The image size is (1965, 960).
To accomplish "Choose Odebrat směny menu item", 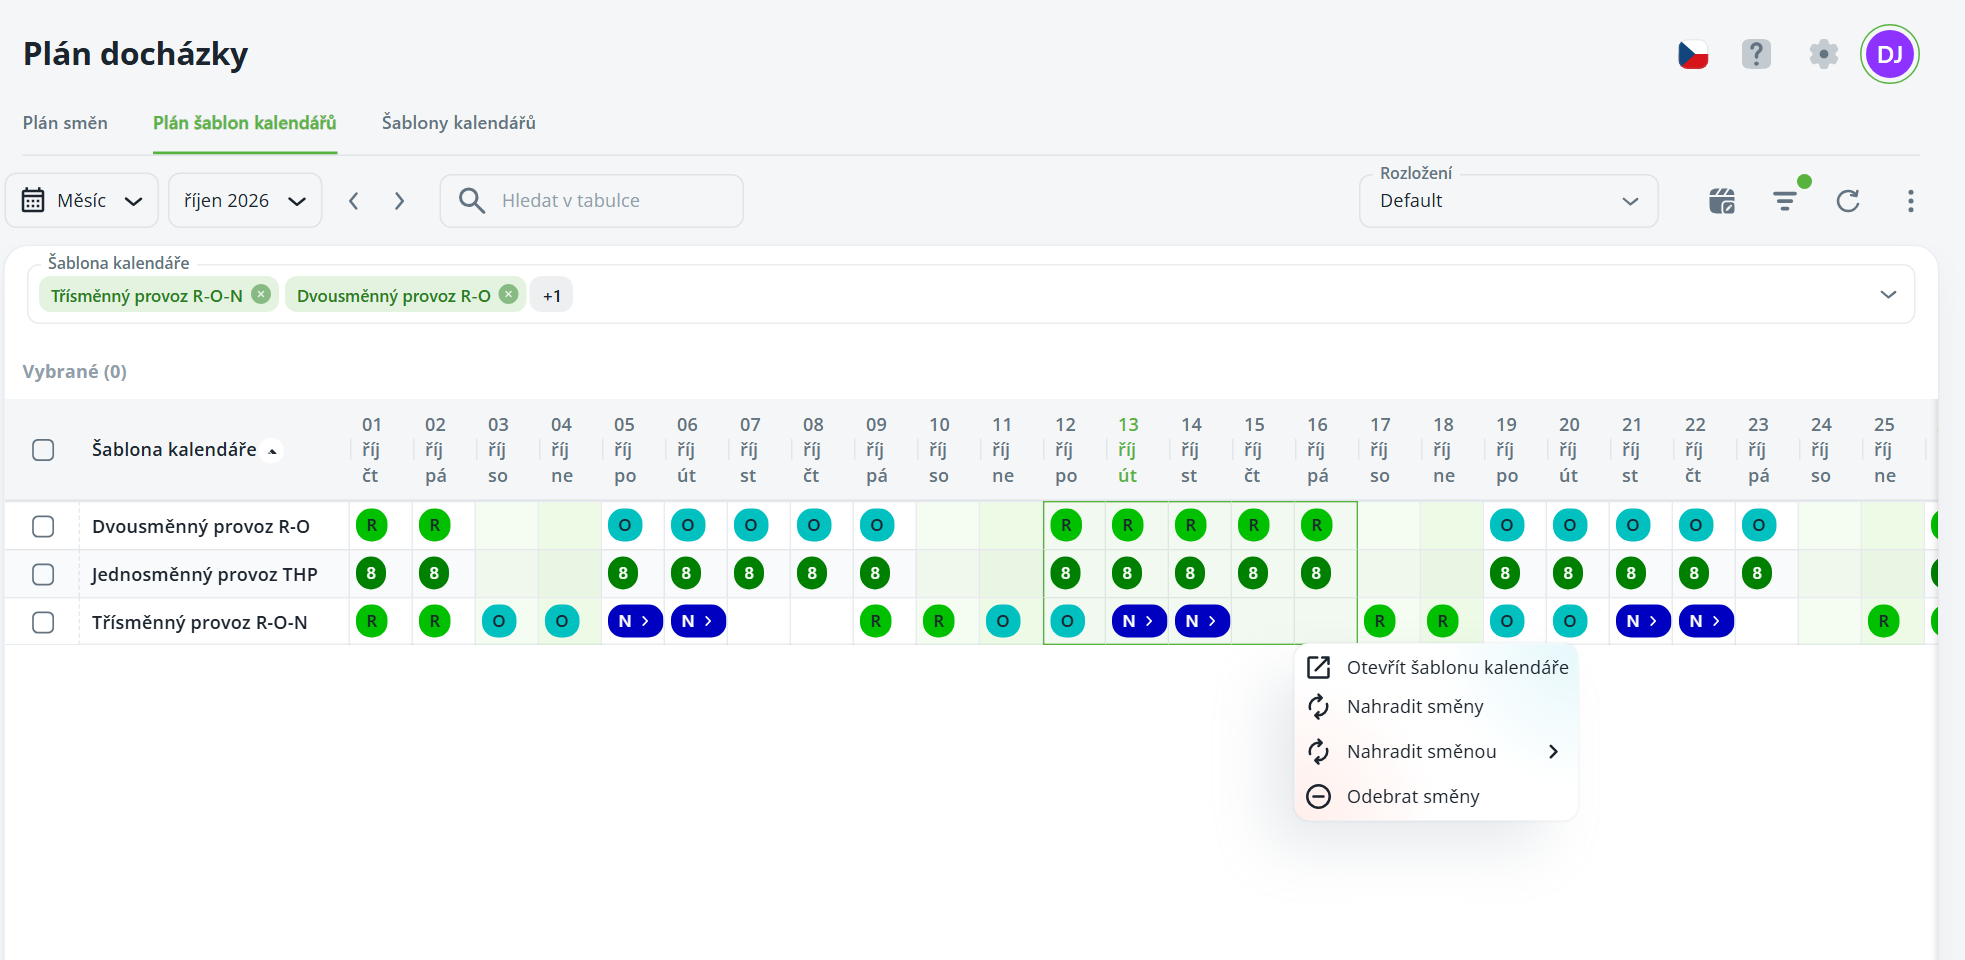I will point(1435,796).
